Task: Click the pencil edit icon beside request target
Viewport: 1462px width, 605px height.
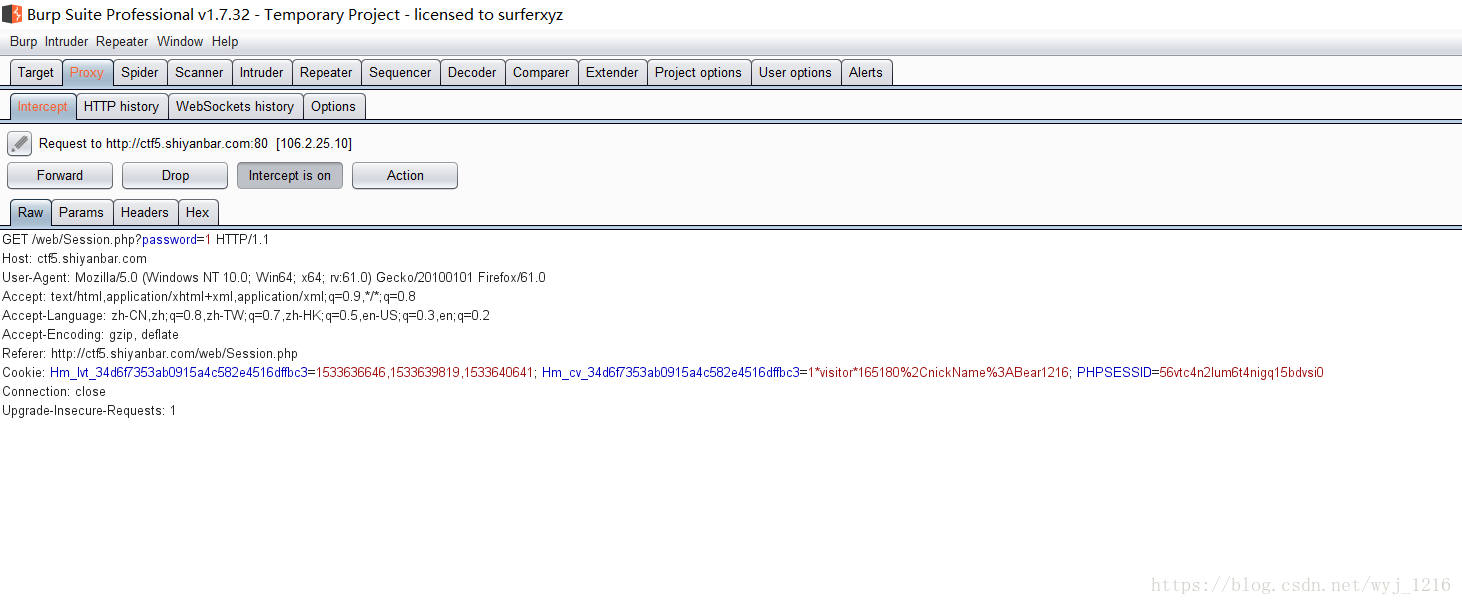Action: pyautogui.click(x=20, y=143)
